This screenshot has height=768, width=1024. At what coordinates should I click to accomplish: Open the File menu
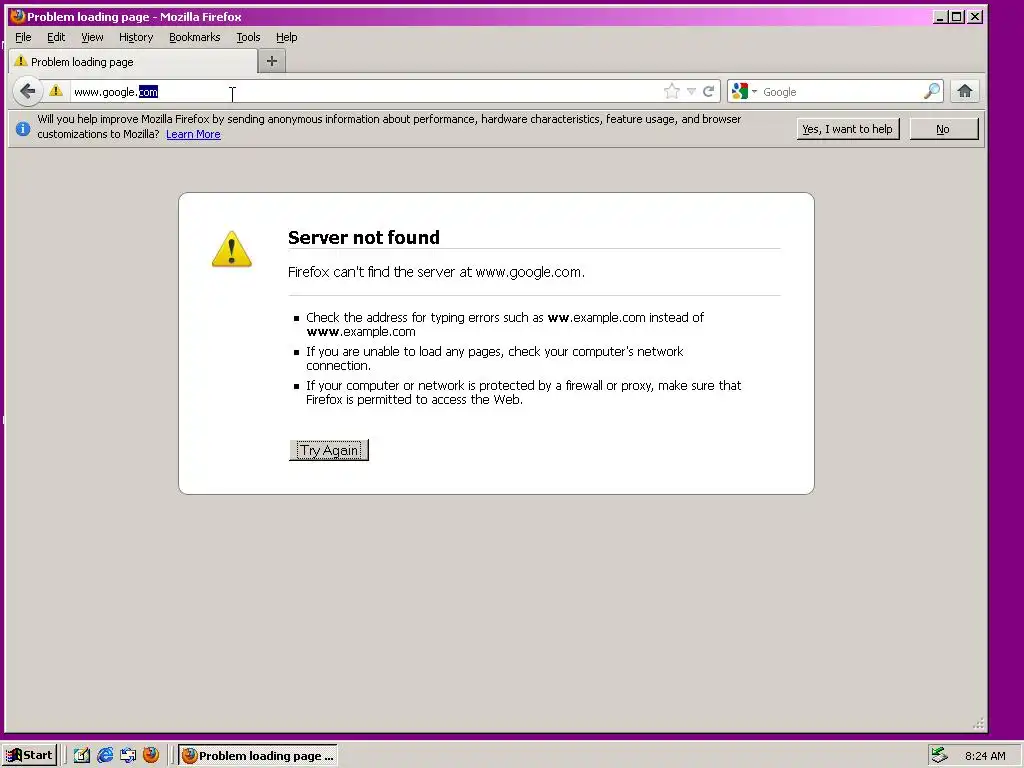23,37
